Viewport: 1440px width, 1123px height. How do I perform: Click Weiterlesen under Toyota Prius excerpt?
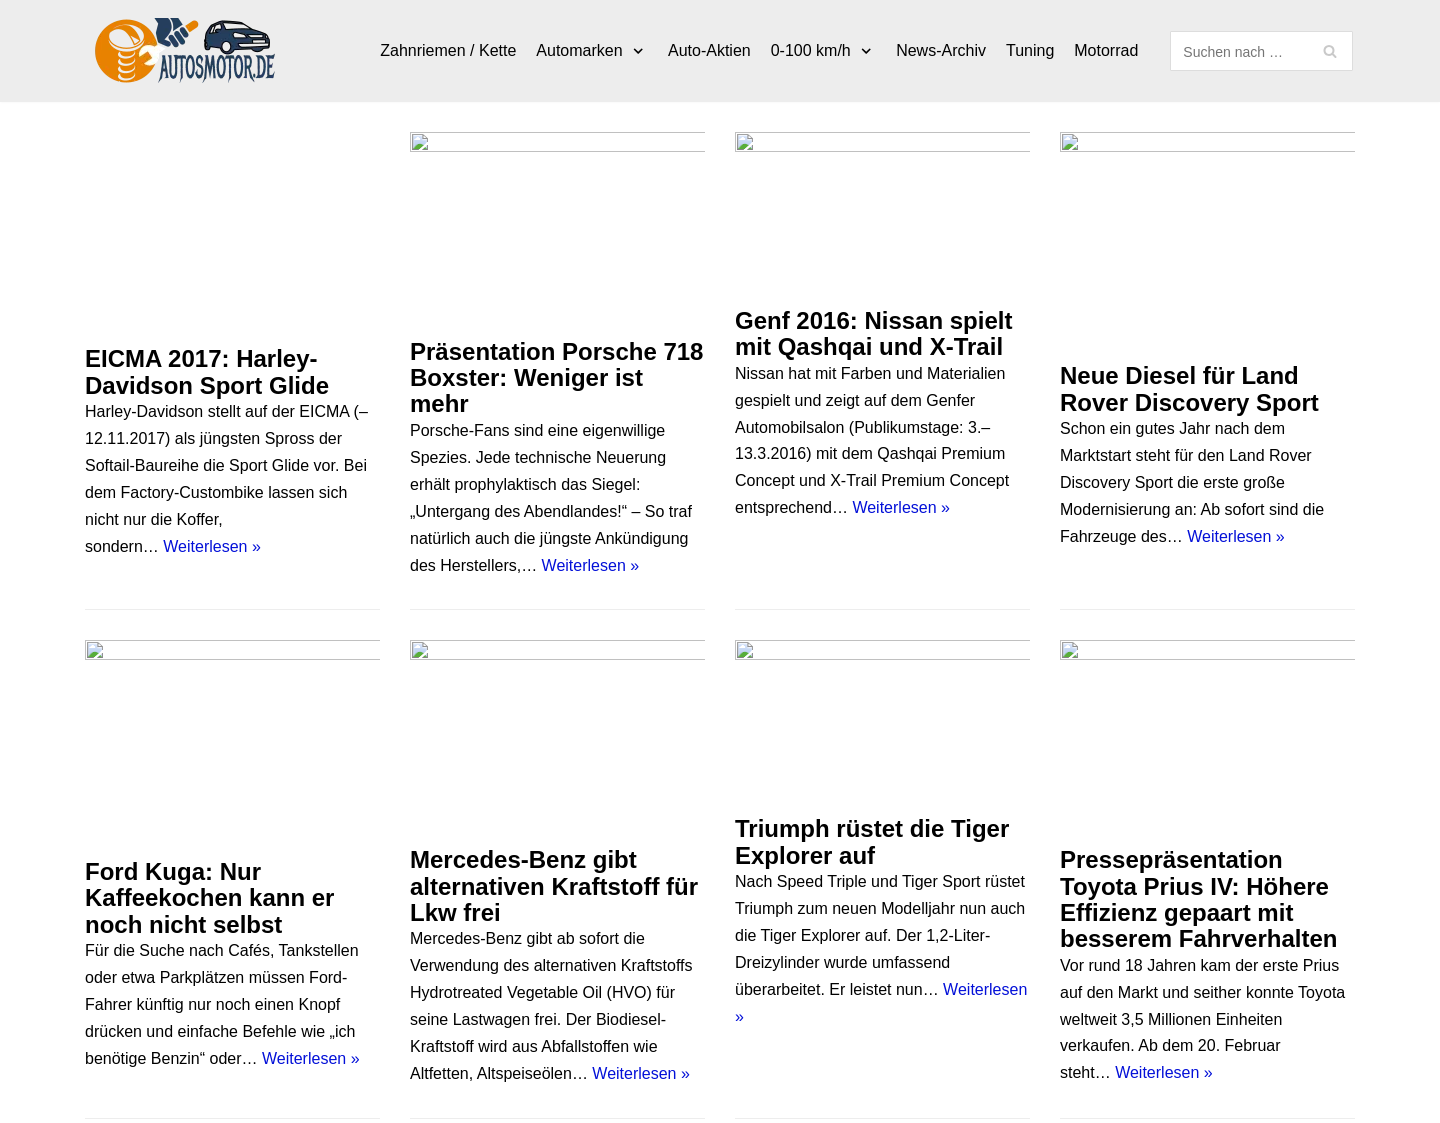[x=1164, y=1072]
